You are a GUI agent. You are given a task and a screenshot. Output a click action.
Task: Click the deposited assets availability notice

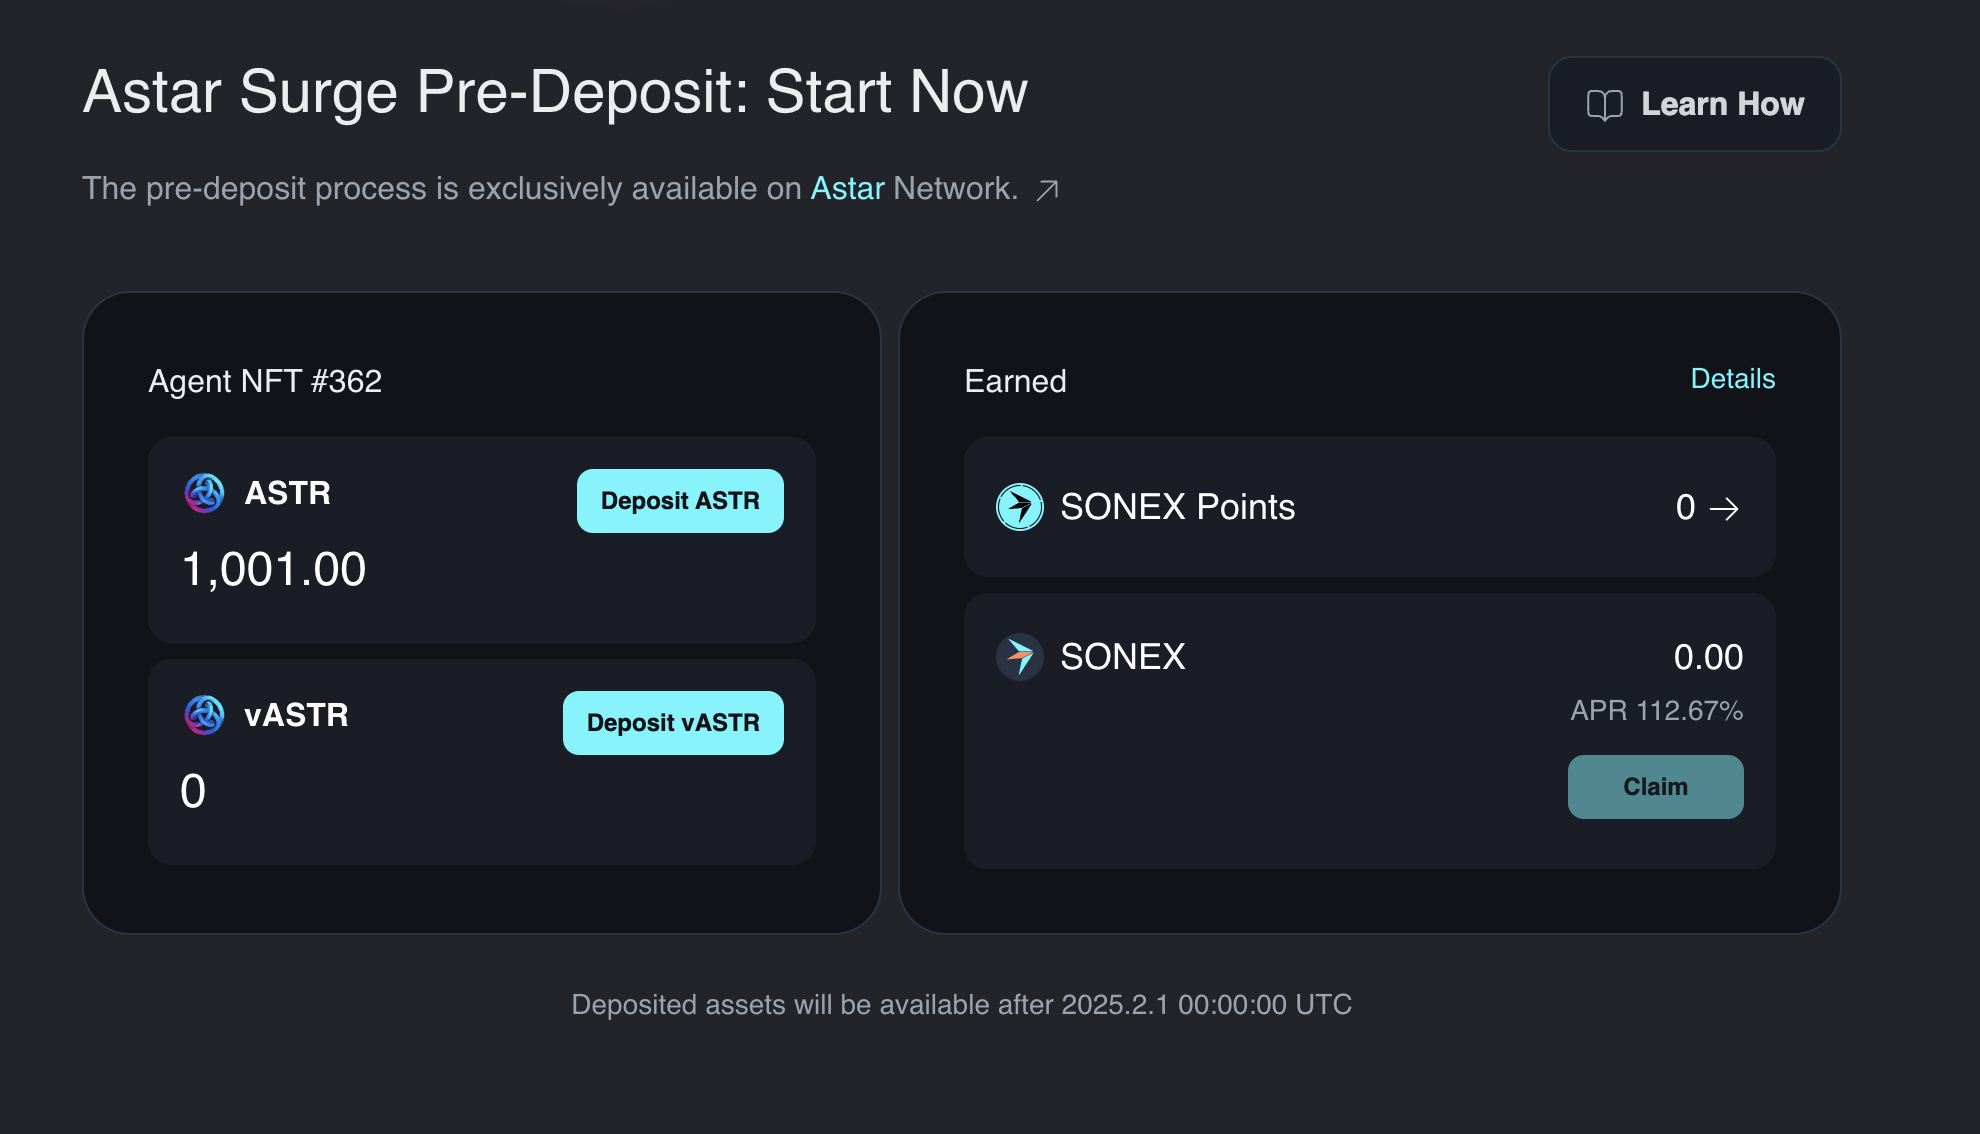[961, 1004]
